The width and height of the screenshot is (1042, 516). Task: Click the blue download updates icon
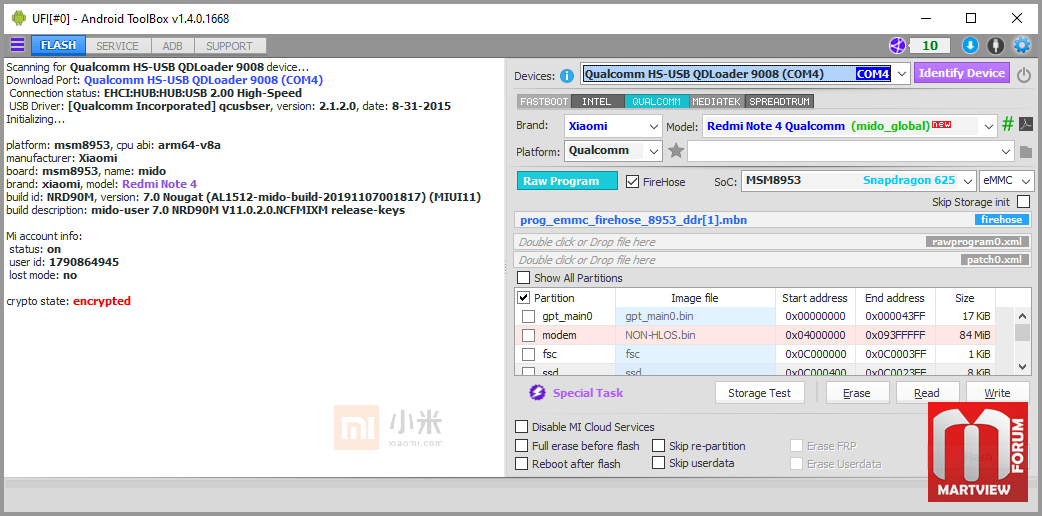[x=970, y=45]
